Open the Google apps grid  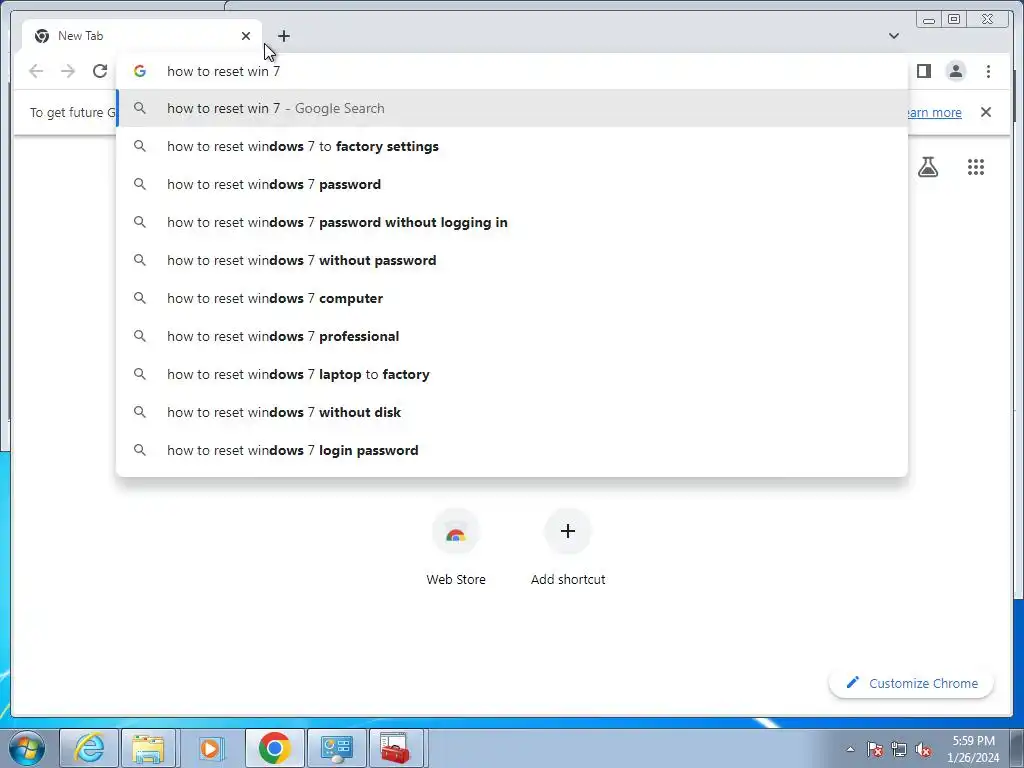tap(976, 167)
